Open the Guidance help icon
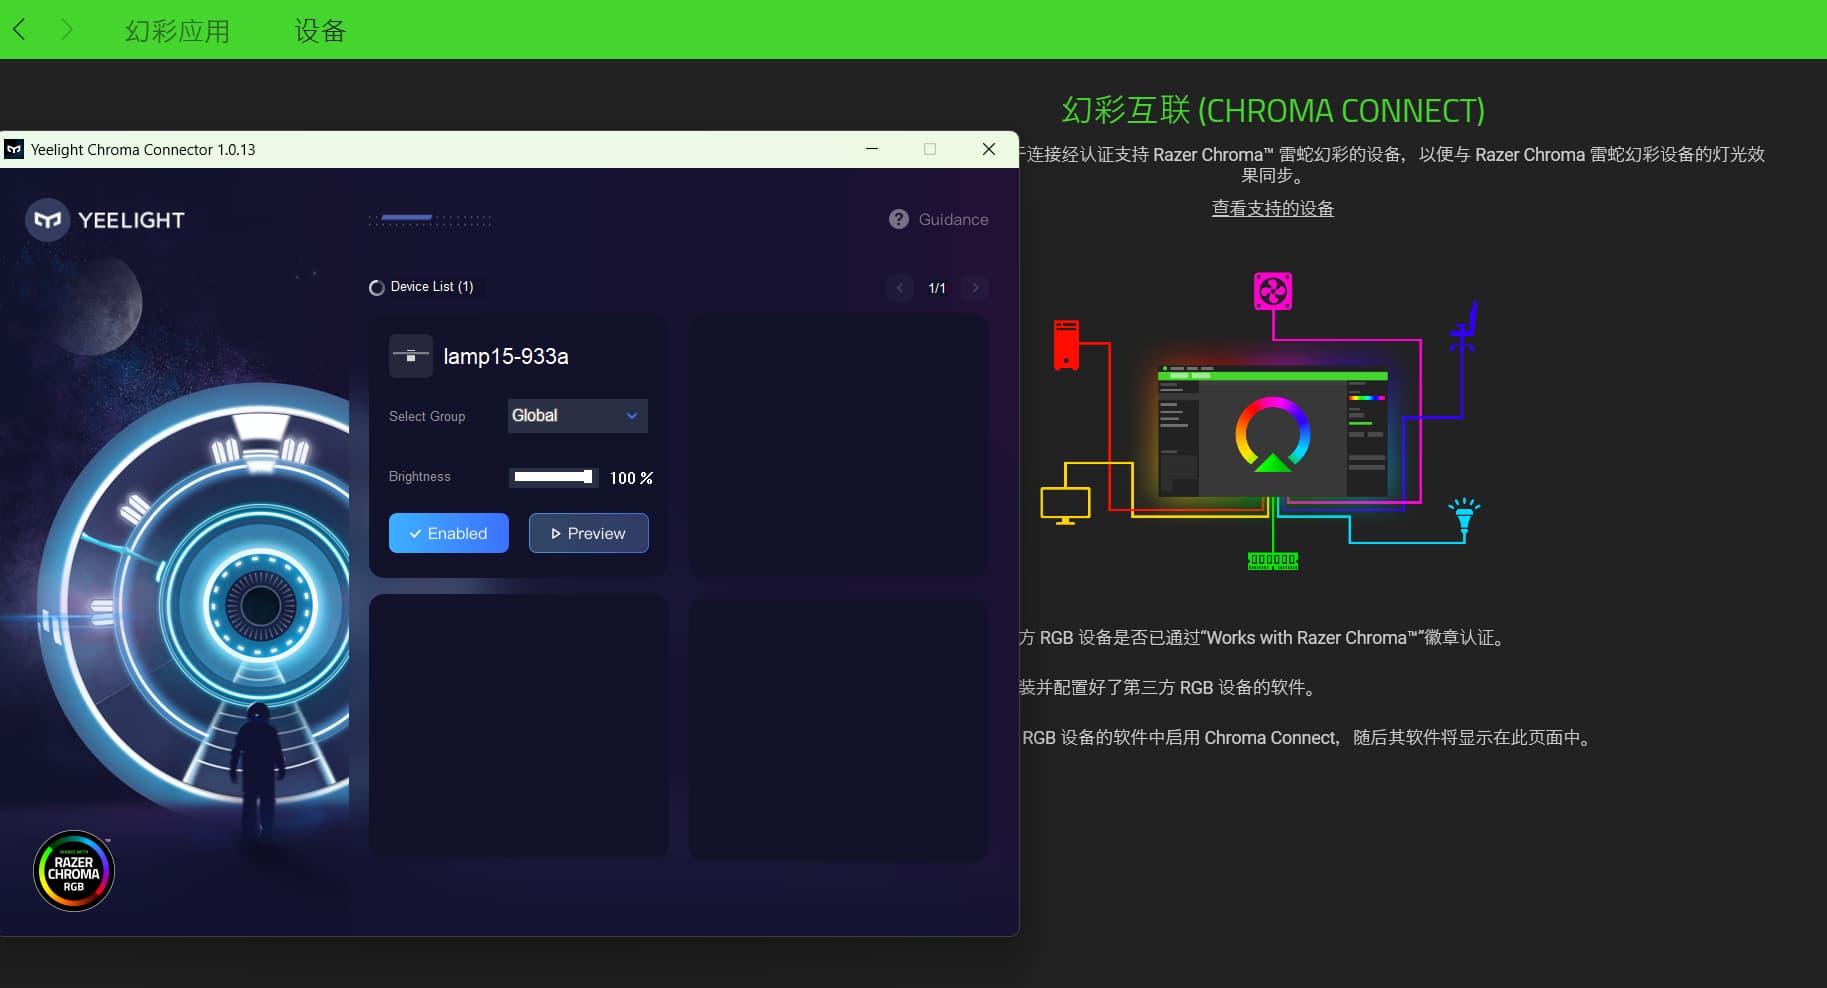This screenshot has height=988, width=1827. [x=898, y=219]
